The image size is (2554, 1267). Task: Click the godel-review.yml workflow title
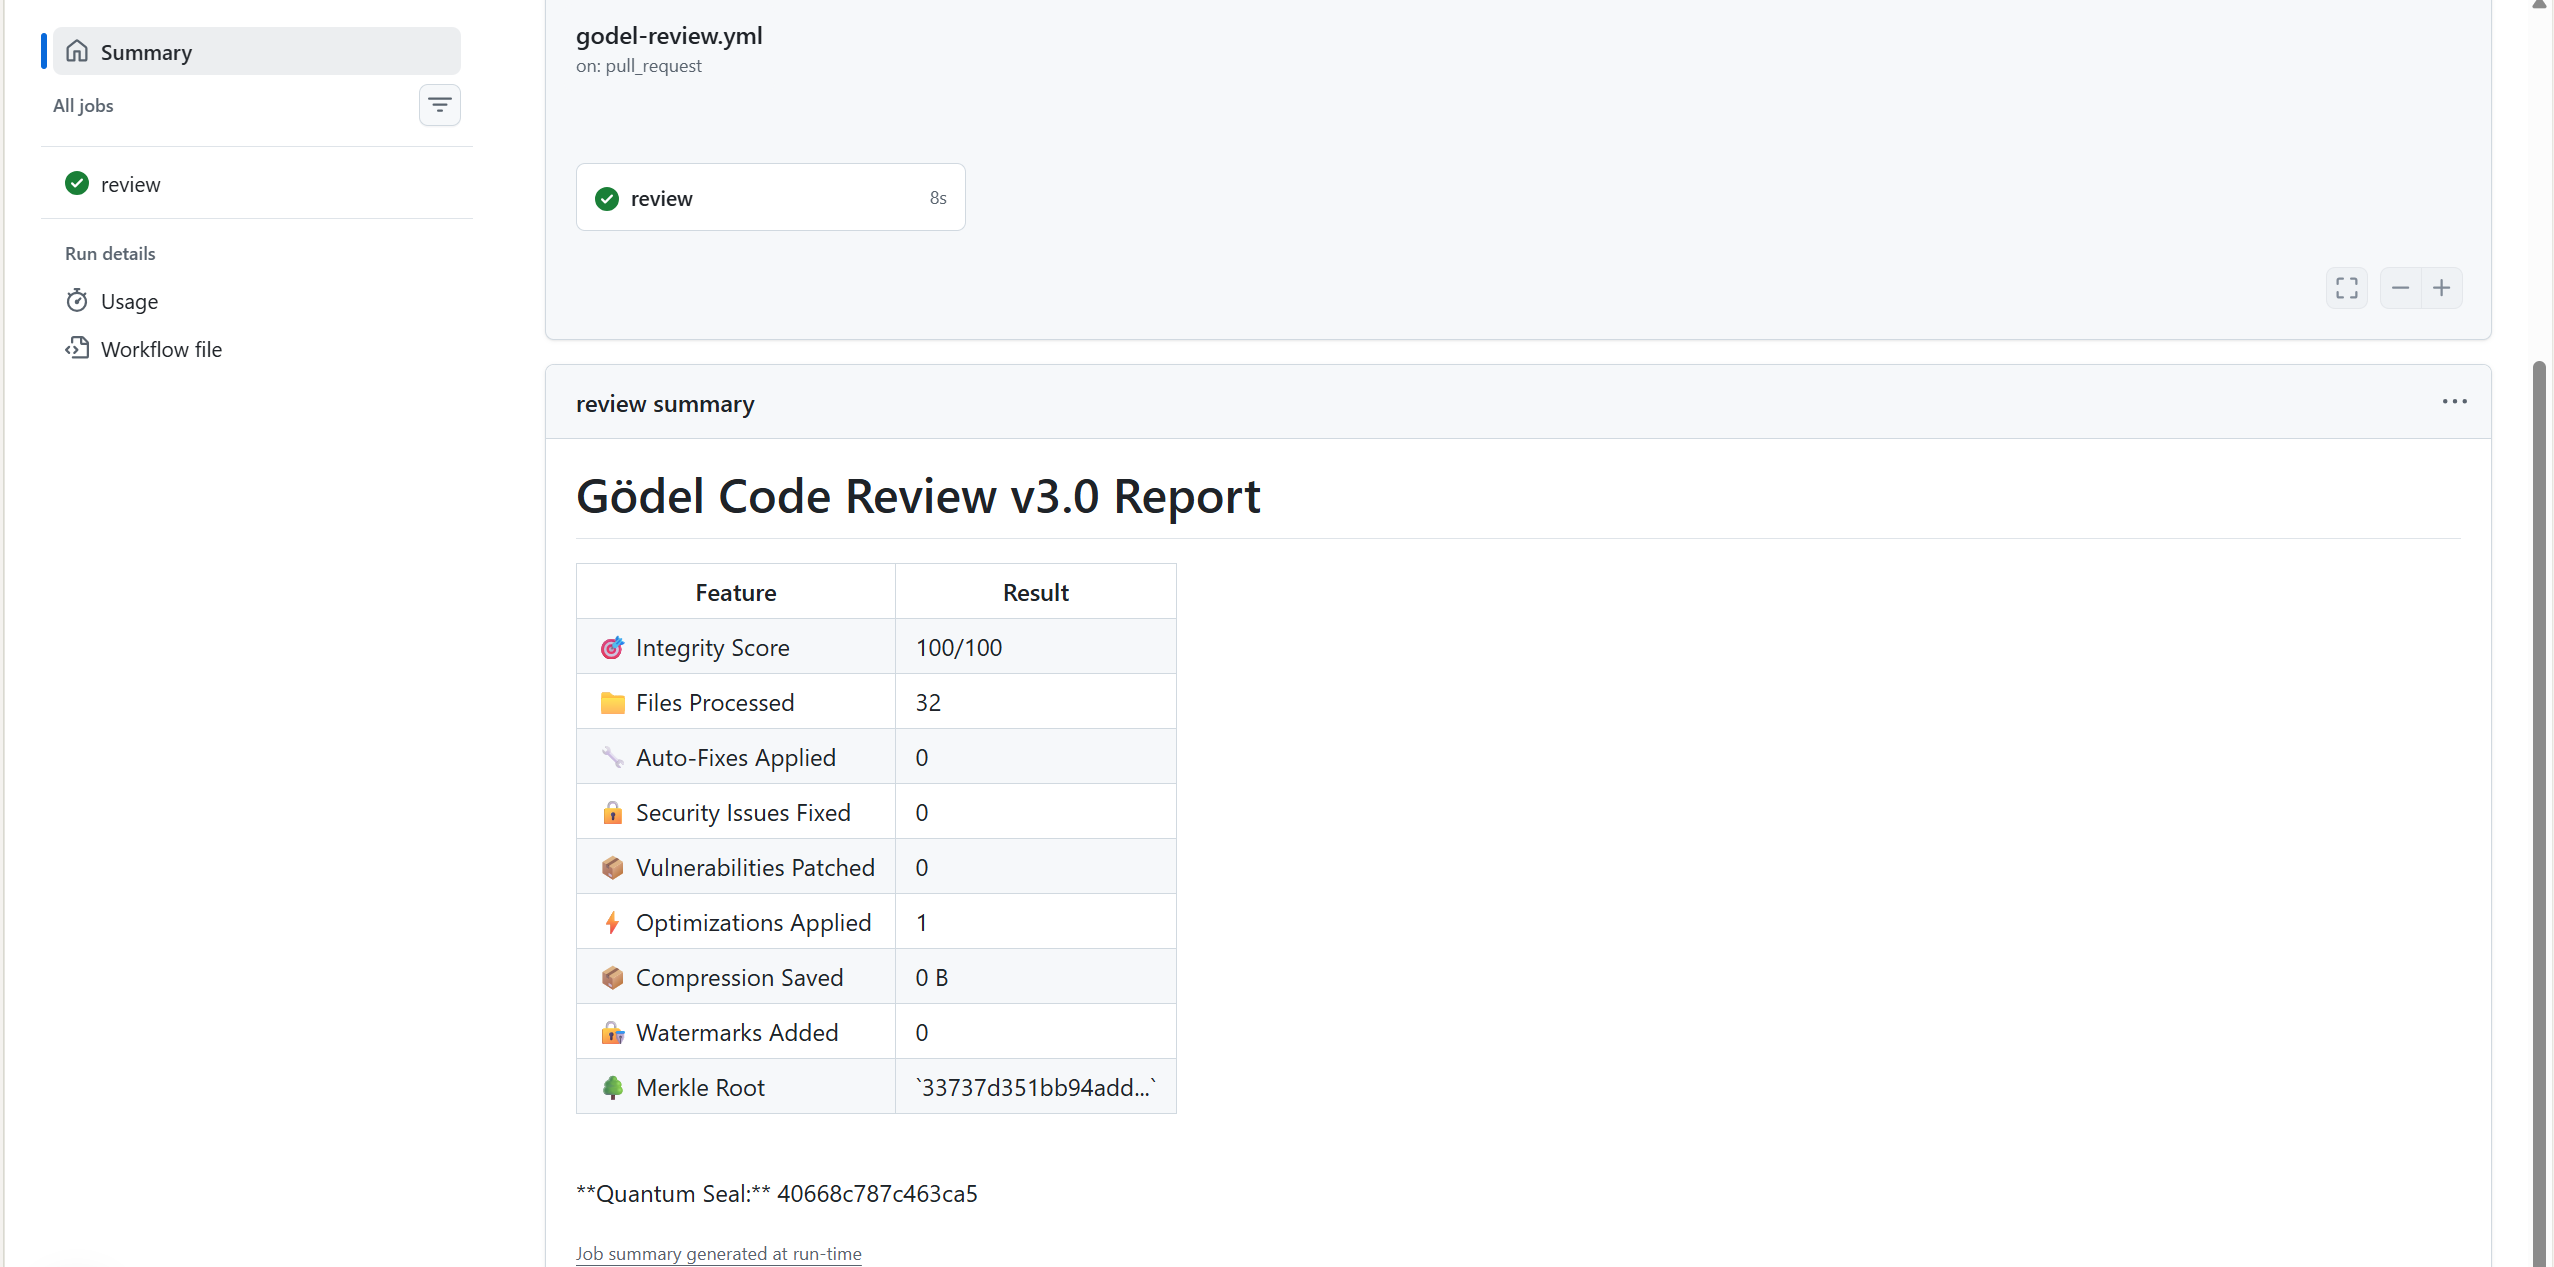tap(669, 35)
